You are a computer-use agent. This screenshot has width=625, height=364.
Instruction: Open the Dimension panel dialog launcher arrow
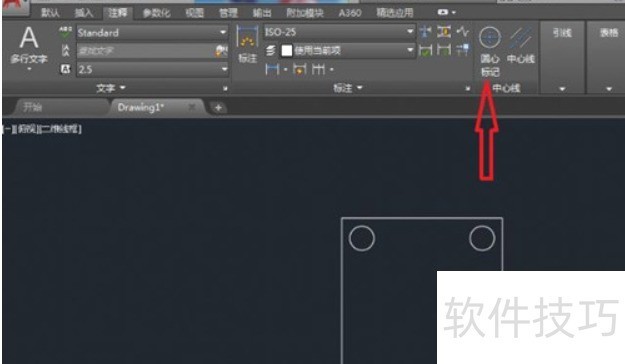click(x=468, y=88)
